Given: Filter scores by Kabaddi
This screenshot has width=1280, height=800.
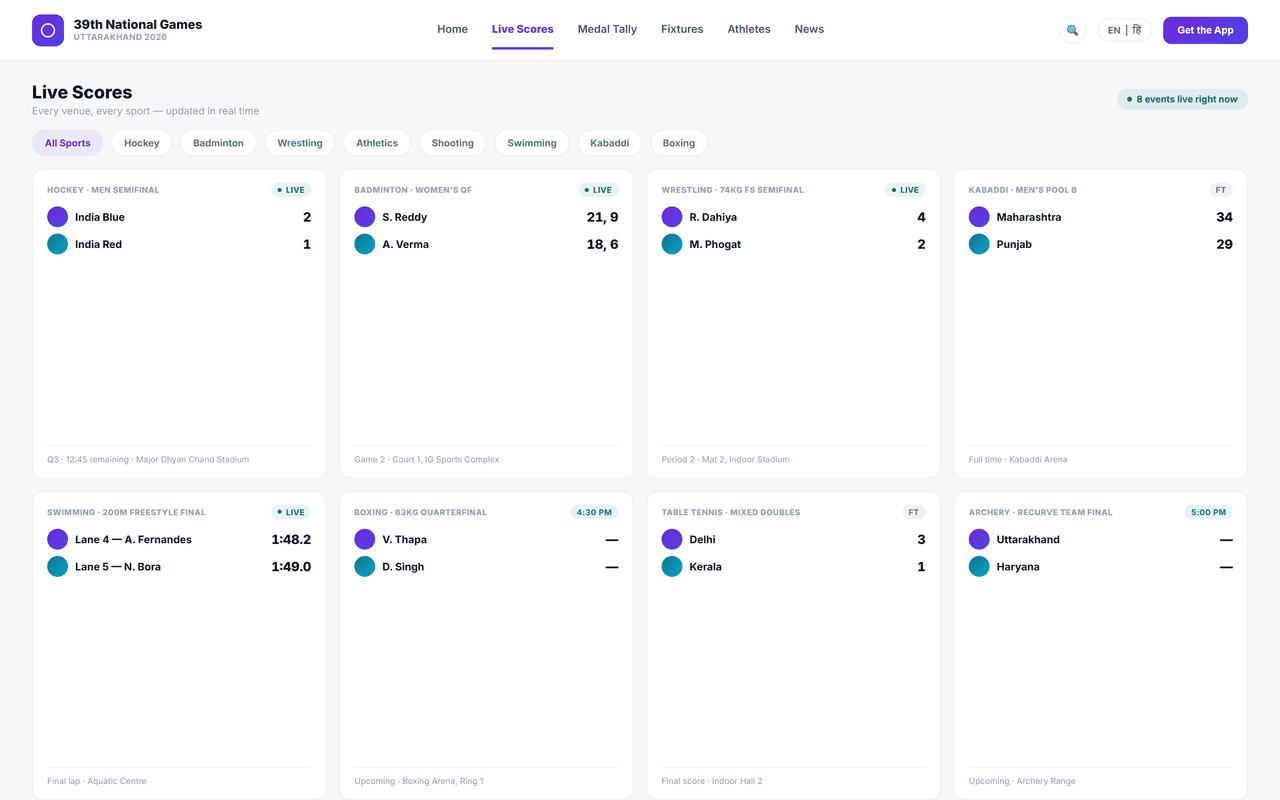Looking at the screenshot, I should point(610,143).
